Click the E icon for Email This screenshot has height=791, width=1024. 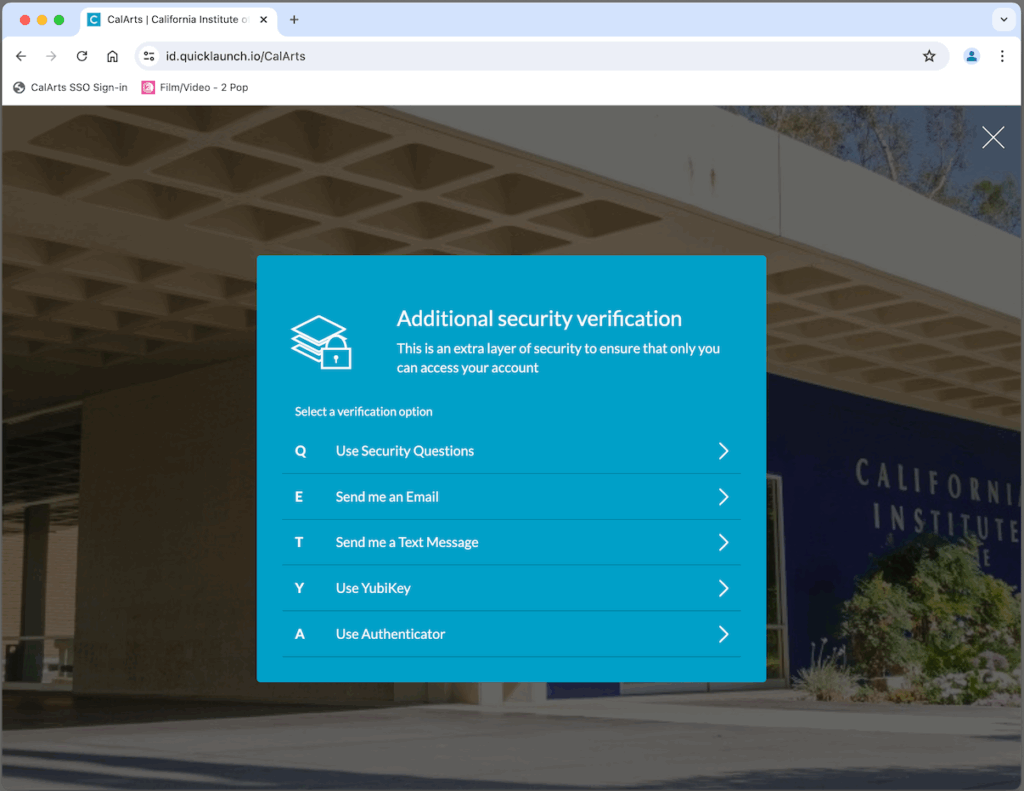point(298,497)
